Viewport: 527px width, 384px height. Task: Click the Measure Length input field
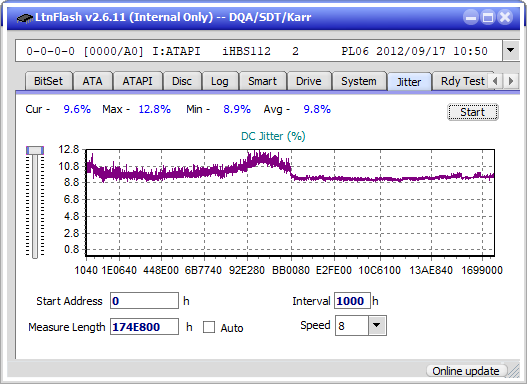145,327
